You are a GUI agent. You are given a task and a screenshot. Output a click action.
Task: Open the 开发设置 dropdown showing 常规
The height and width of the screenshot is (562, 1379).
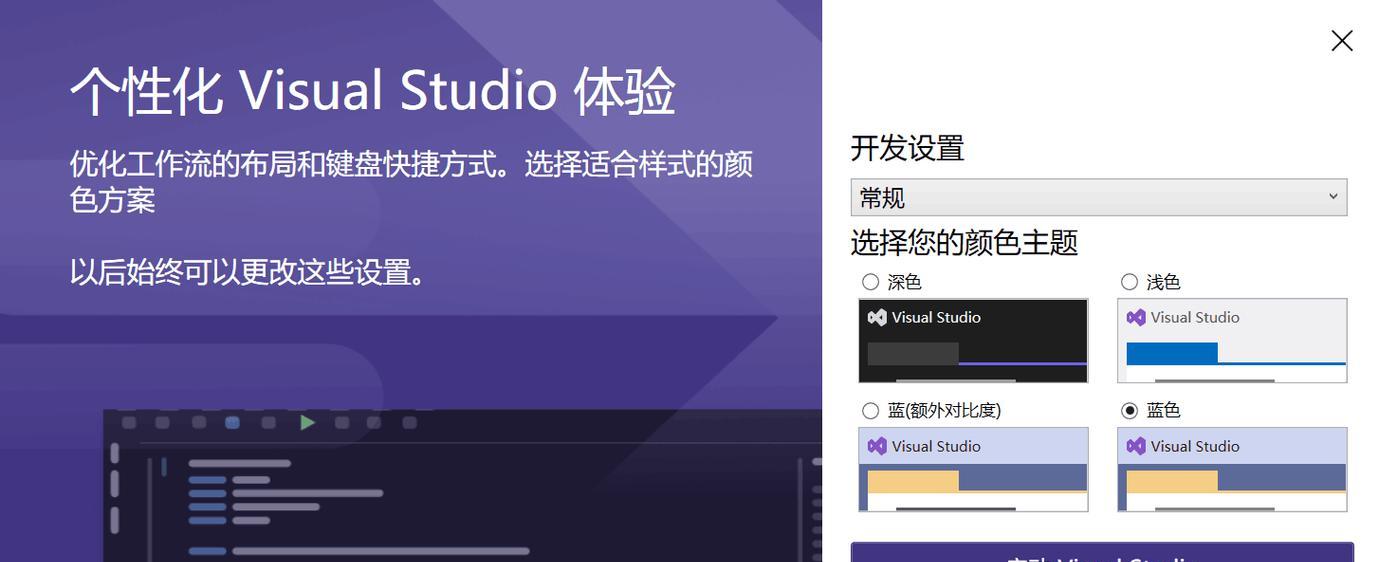(x=1099, y=197)
